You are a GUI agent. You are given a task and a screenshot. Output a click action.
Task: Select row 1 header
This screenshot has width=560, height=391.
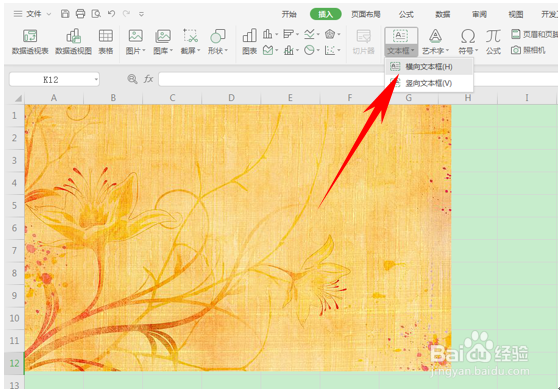[x=14, y=115]
